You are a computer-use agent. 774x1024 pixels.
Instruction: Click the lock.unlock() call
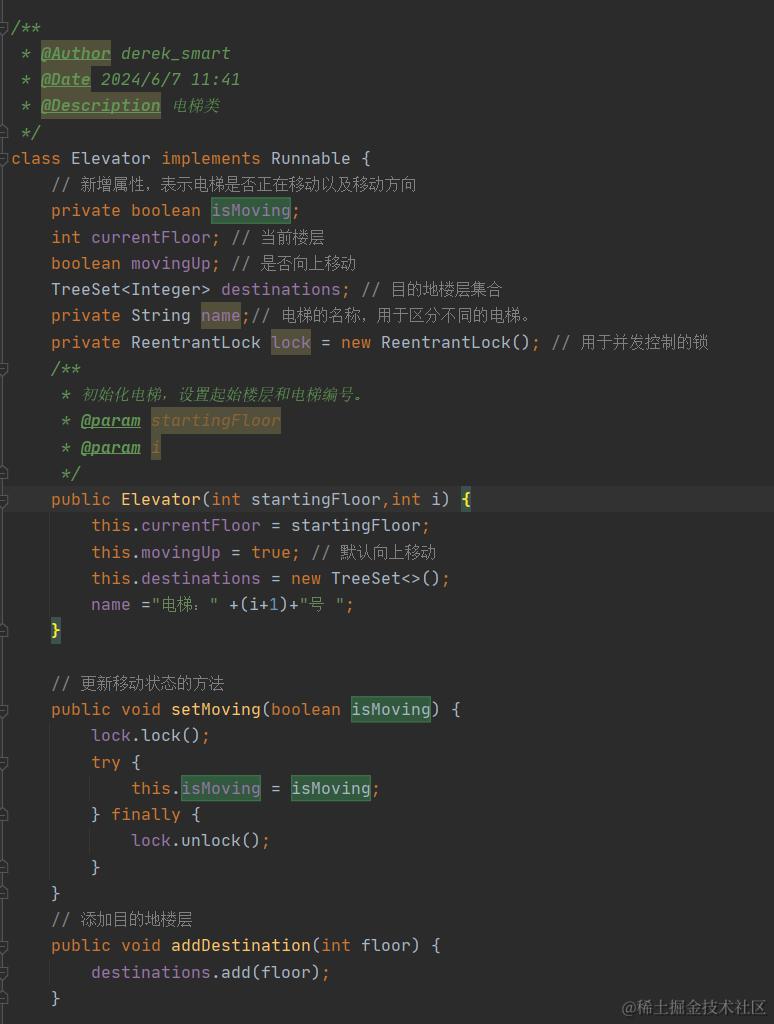click(196, 840)
